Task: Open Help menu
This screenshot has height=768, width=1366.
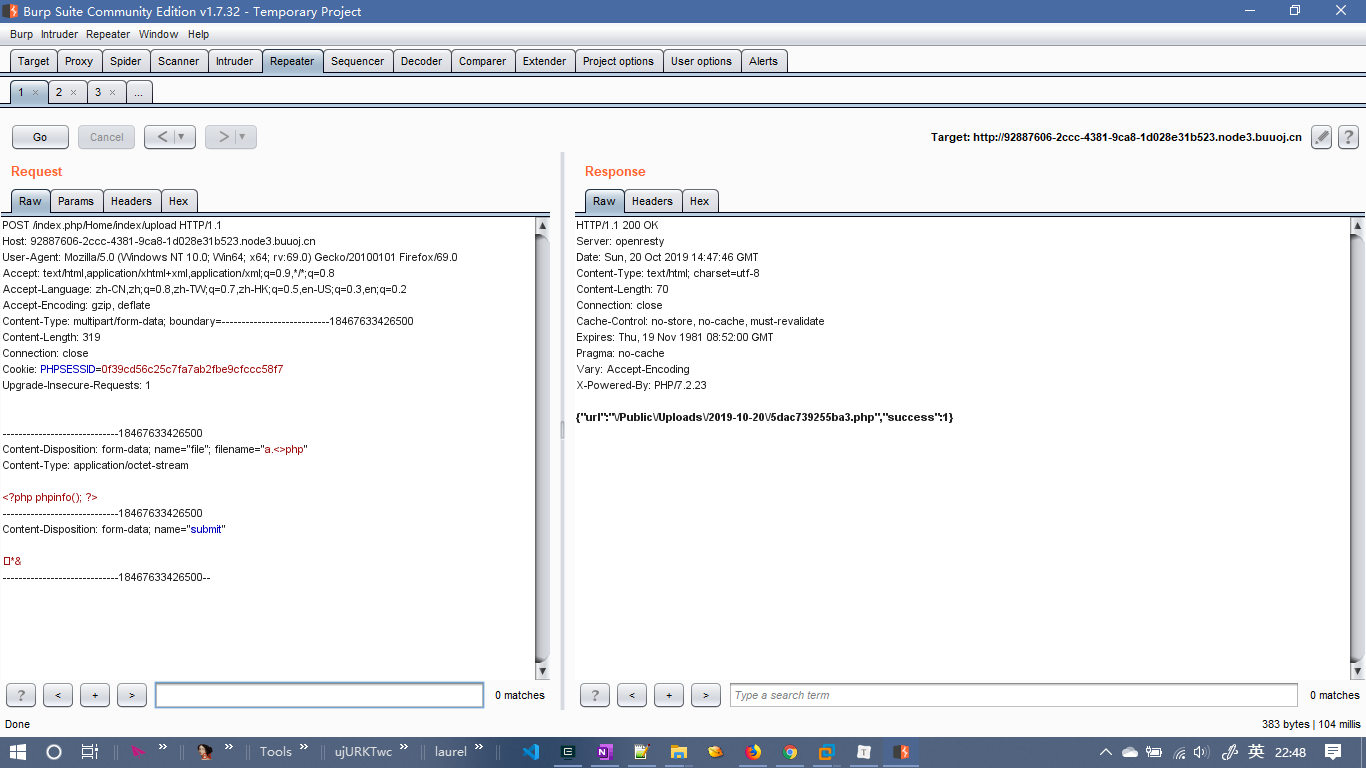Action: tap(199, 34)
